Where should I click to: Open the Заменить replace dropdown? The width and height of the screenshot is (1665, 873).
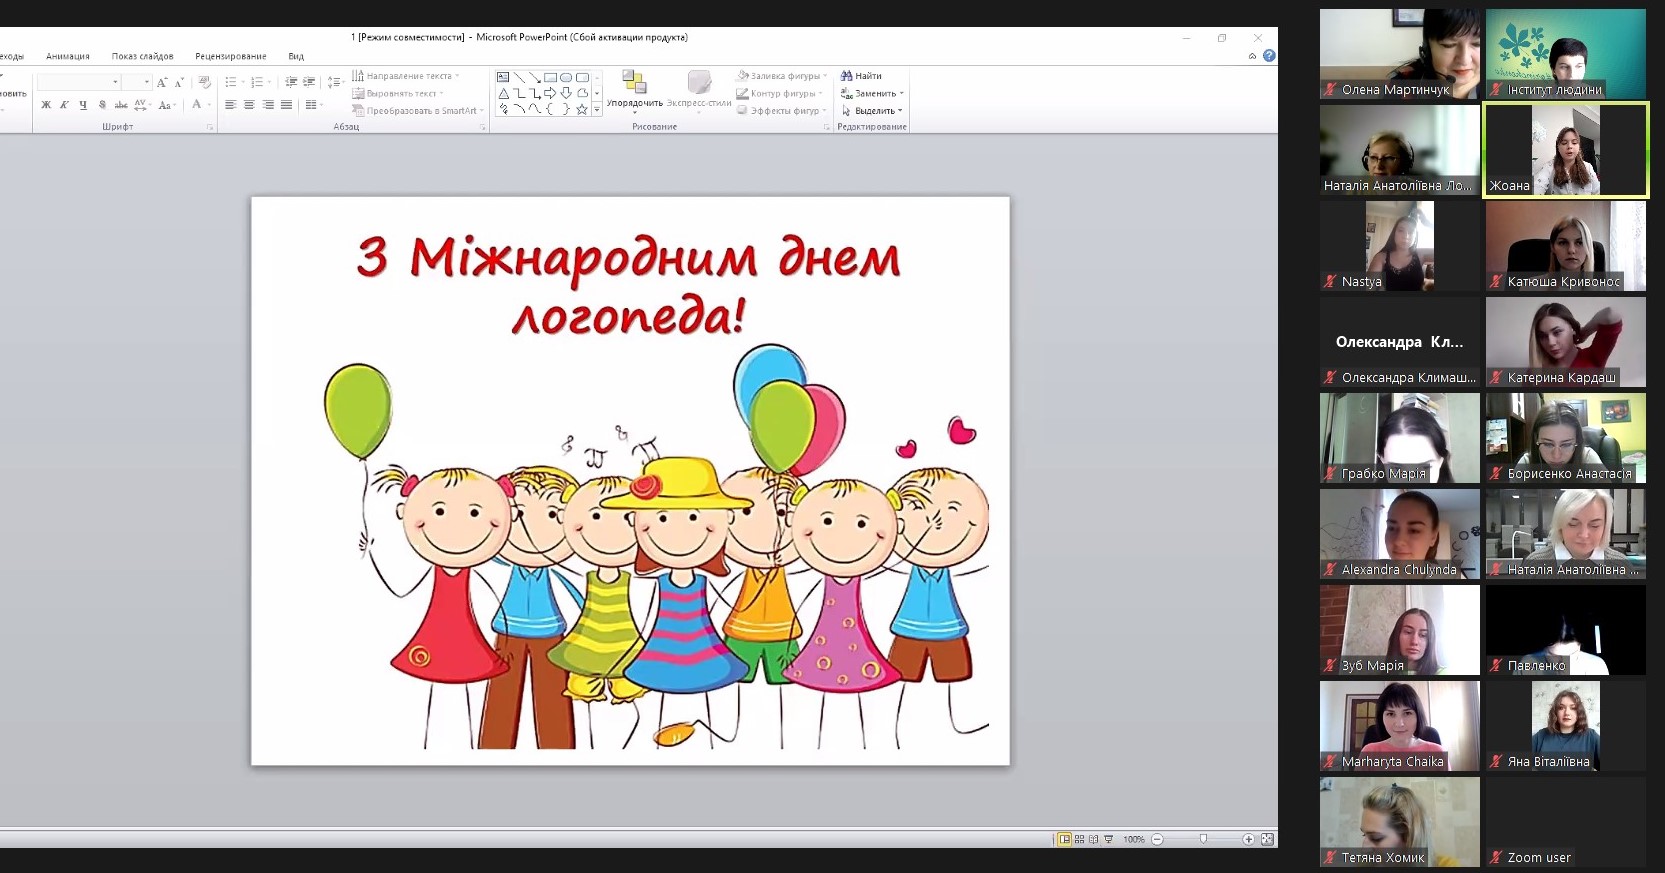[x=872, y=93]
